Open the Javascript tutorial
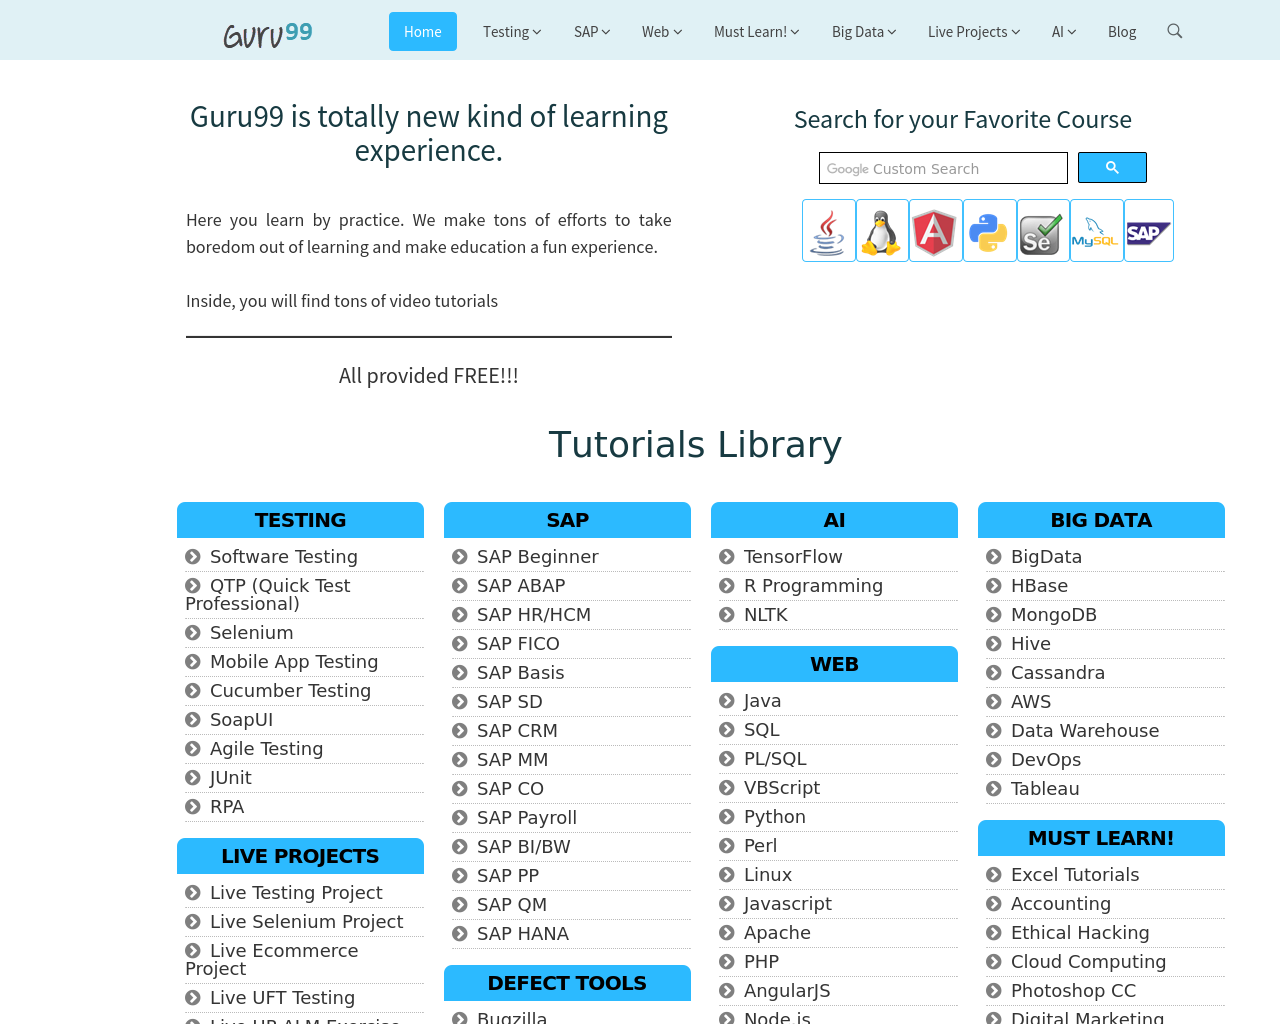Image resolution: width=1280 pixels, height=1024 pixels. tap(787, 904)
